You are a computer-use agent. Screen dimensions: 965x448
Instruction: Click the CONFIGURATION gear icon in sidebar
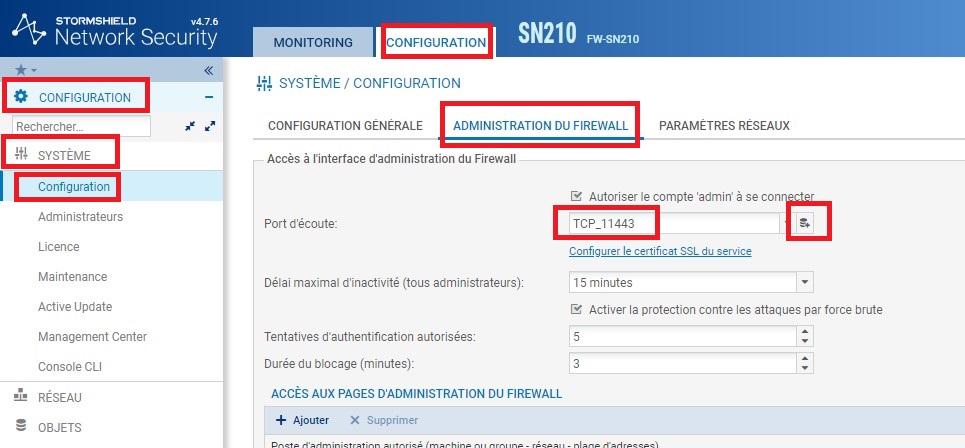pos(21,97)
